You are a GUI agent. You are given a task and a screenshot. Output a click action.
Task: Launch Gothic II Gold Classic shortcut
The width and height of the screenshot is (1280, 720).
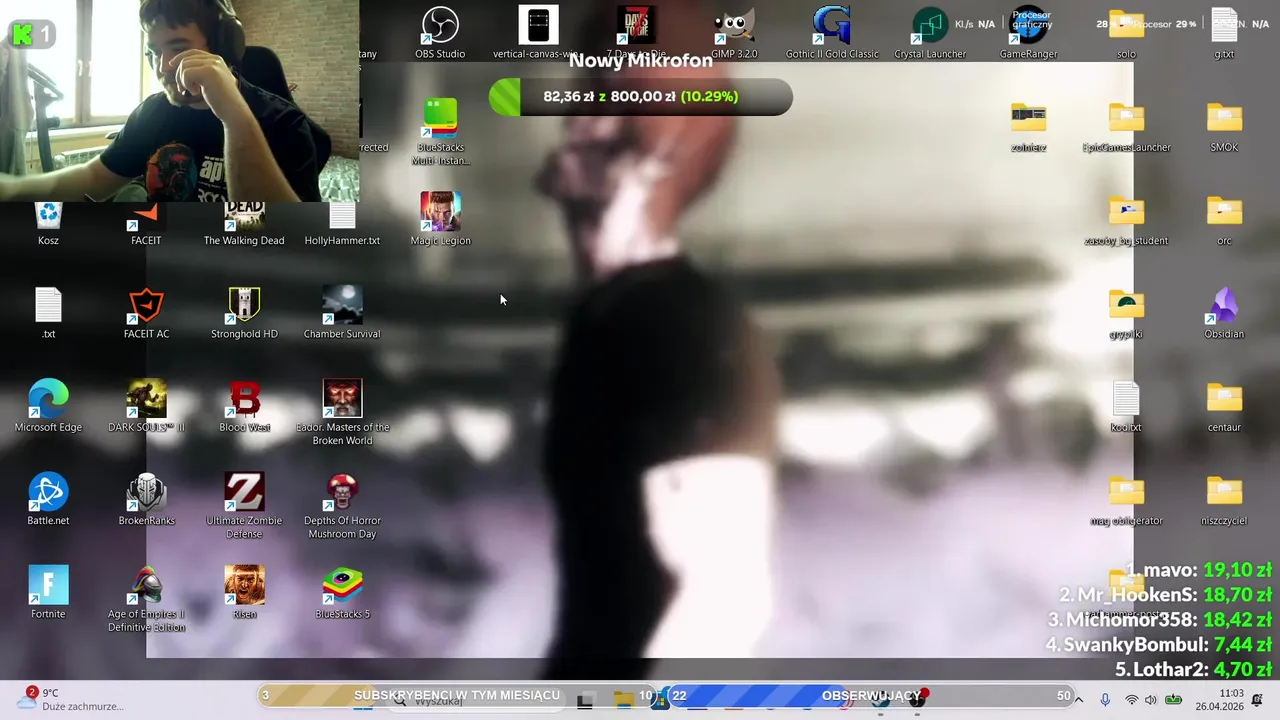tap(832, 33)
